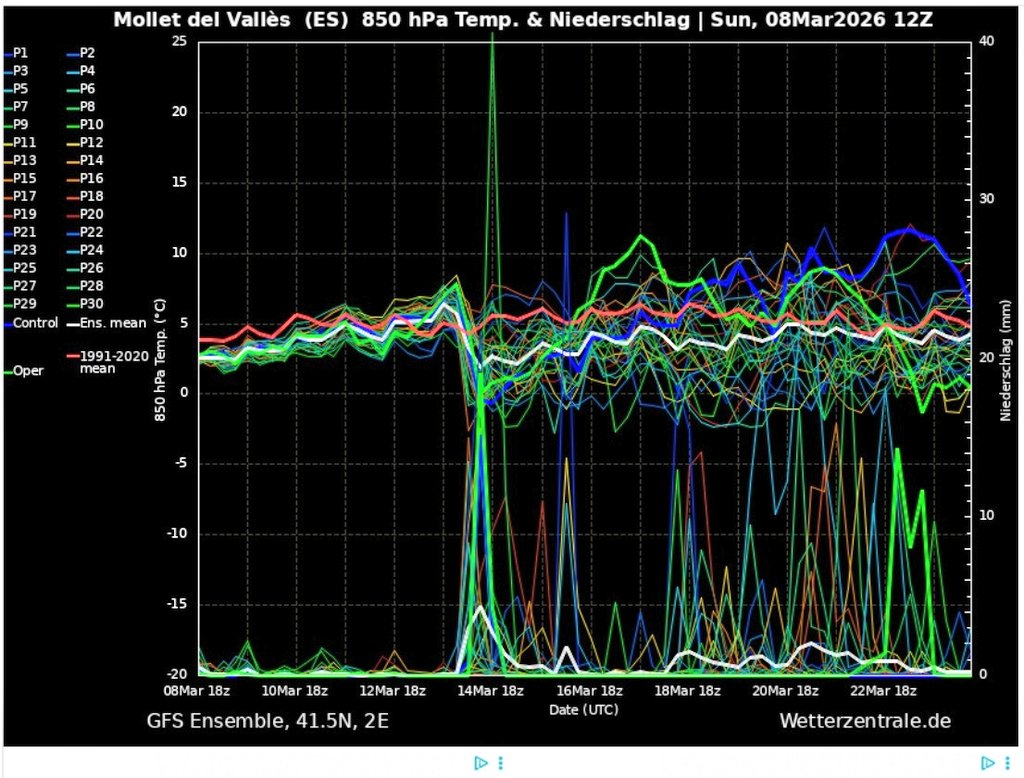Screen dimensions: 1024x778
Task: Click the 25 temperature axis tick label
Action: 180,41
